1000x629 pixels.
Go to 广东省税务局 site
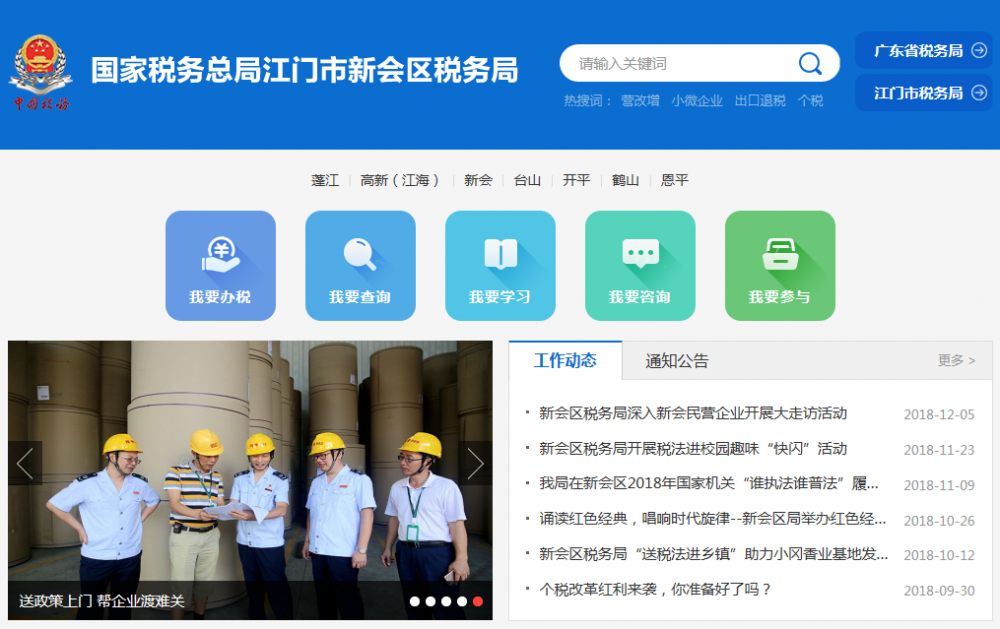pos(923,51)
